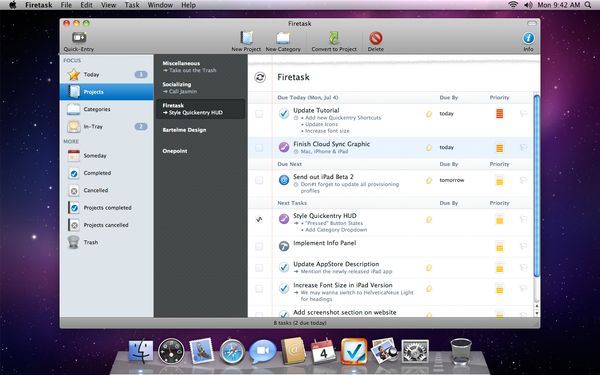Click the flag icon on Send out iPad Beta 2 row
The image size is (600, 375).
523,180
